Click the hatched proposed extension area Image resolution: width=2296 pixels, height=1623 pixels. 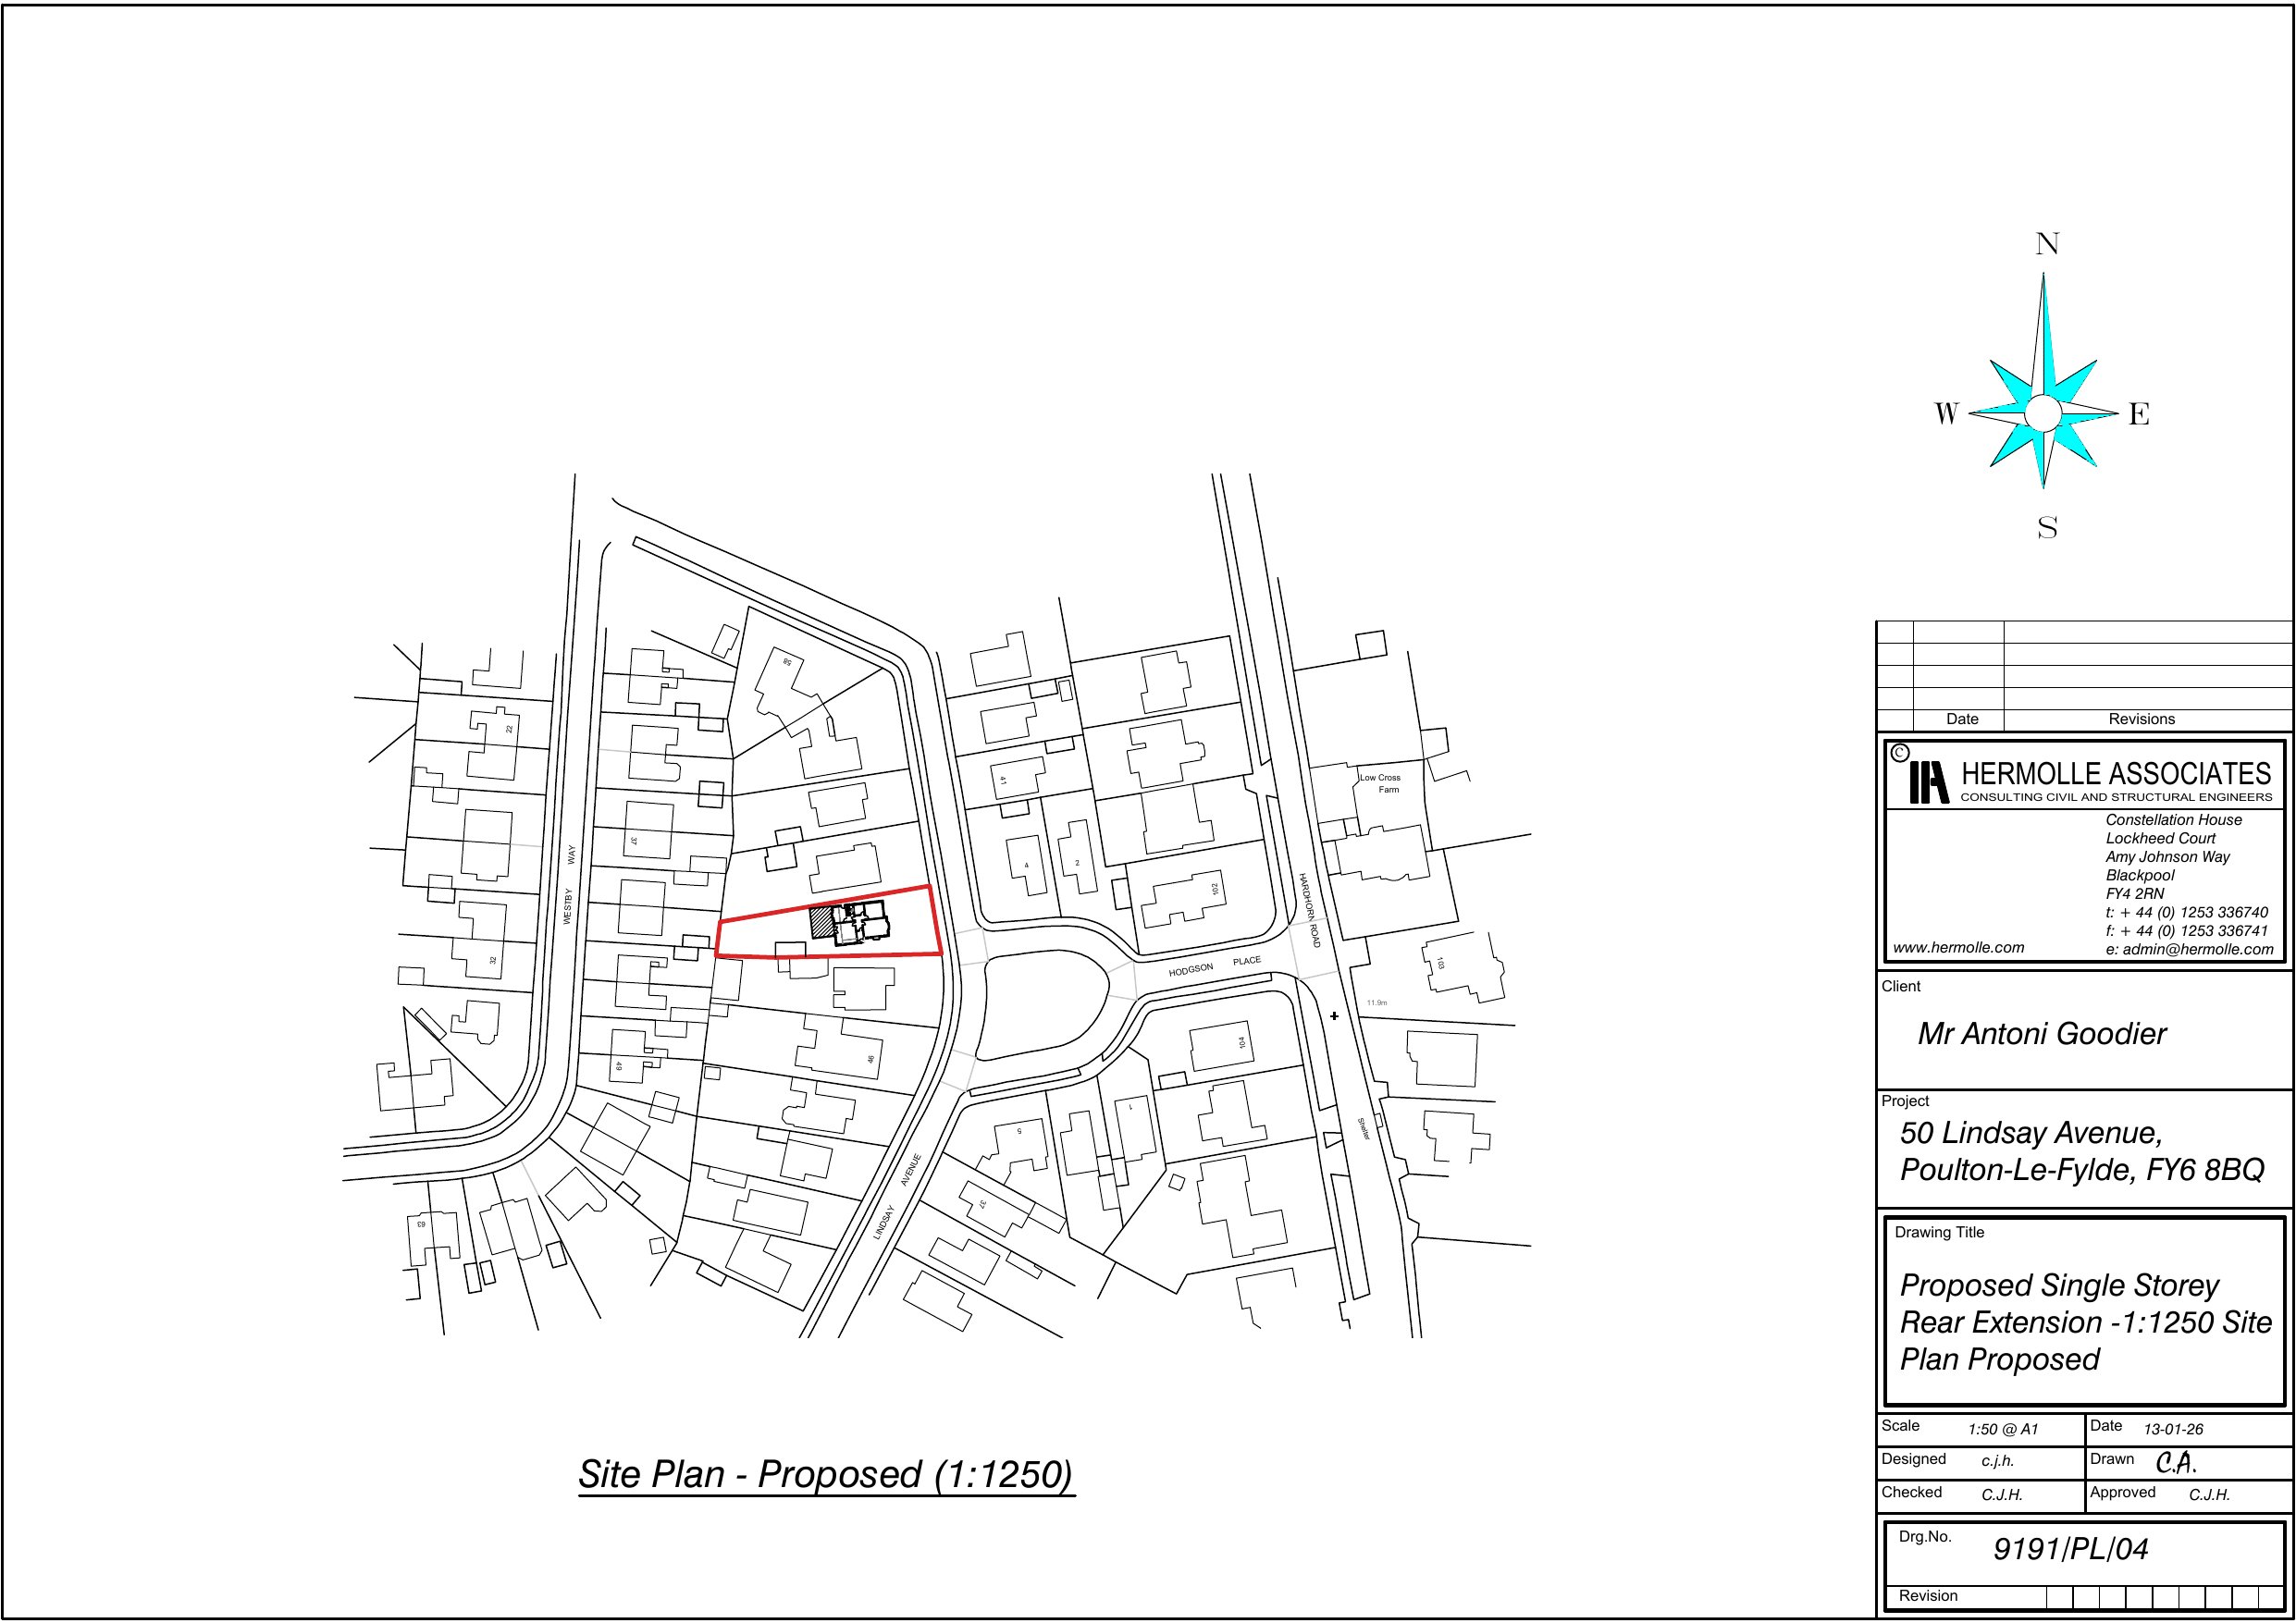pyautogui.click(x=821, y=921)
